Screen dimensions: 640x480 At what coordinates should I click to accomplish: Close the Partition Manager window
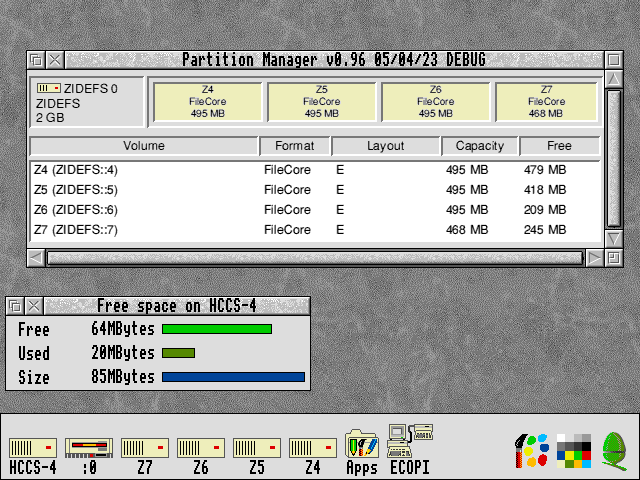pos(55,60)
